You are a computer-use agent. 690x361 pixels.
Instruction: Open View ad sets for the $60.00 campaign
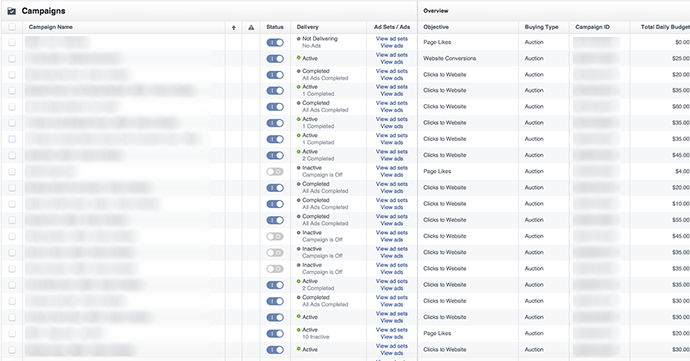point(392,103)
